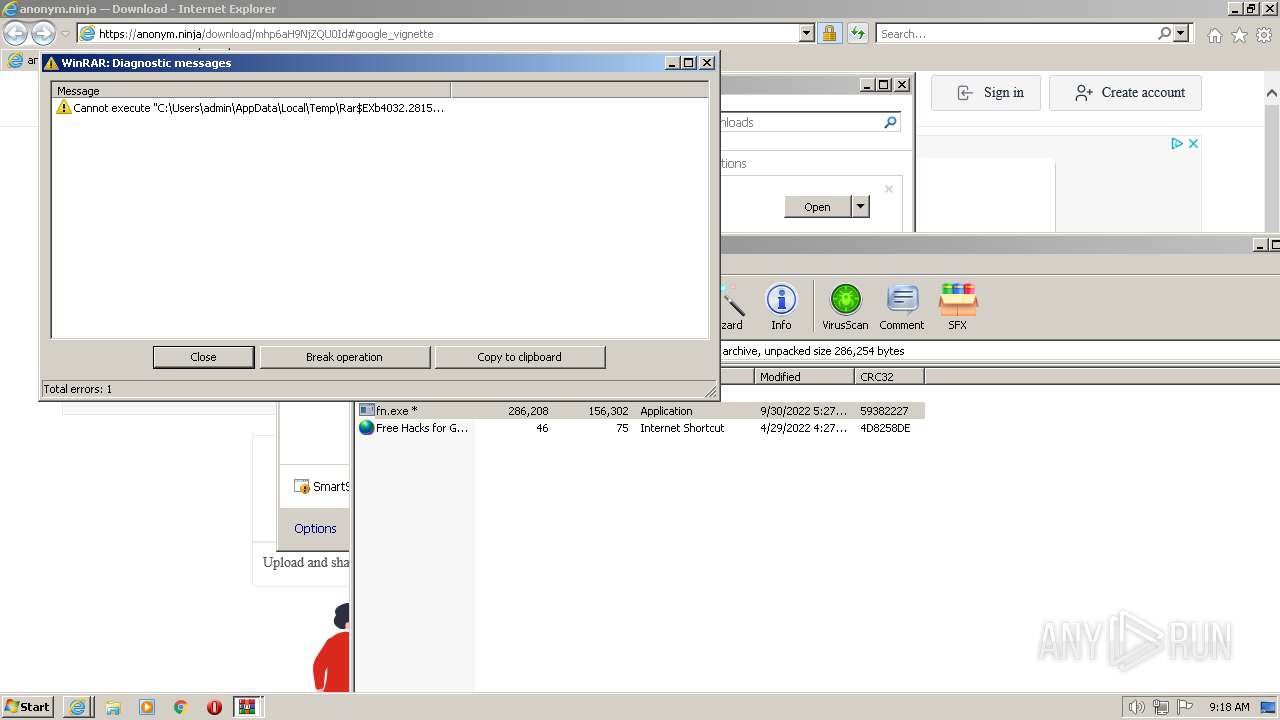
Task: Expand the address bar autocomplete dropdown
Action: coord(807,34)
